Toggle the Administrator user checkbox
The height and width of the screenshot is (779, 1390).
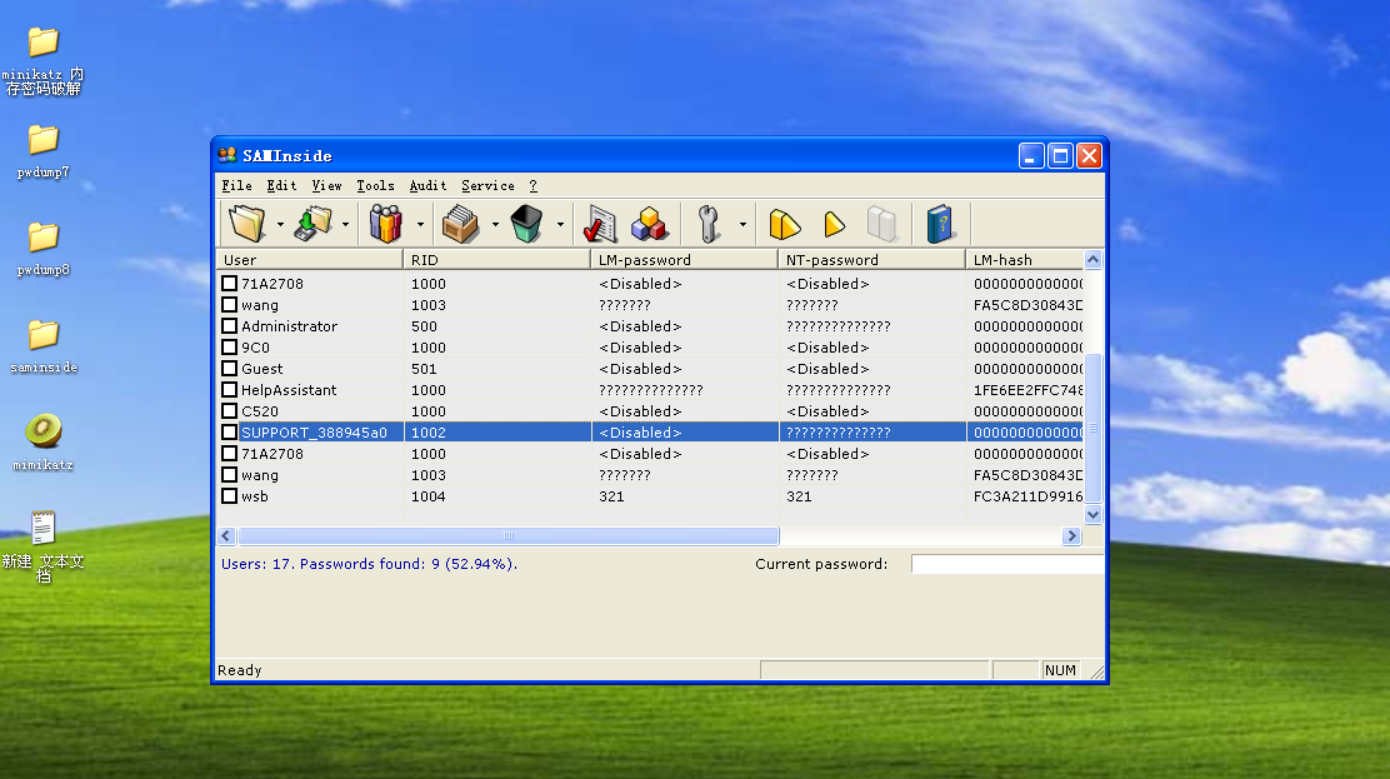(229, 326)
